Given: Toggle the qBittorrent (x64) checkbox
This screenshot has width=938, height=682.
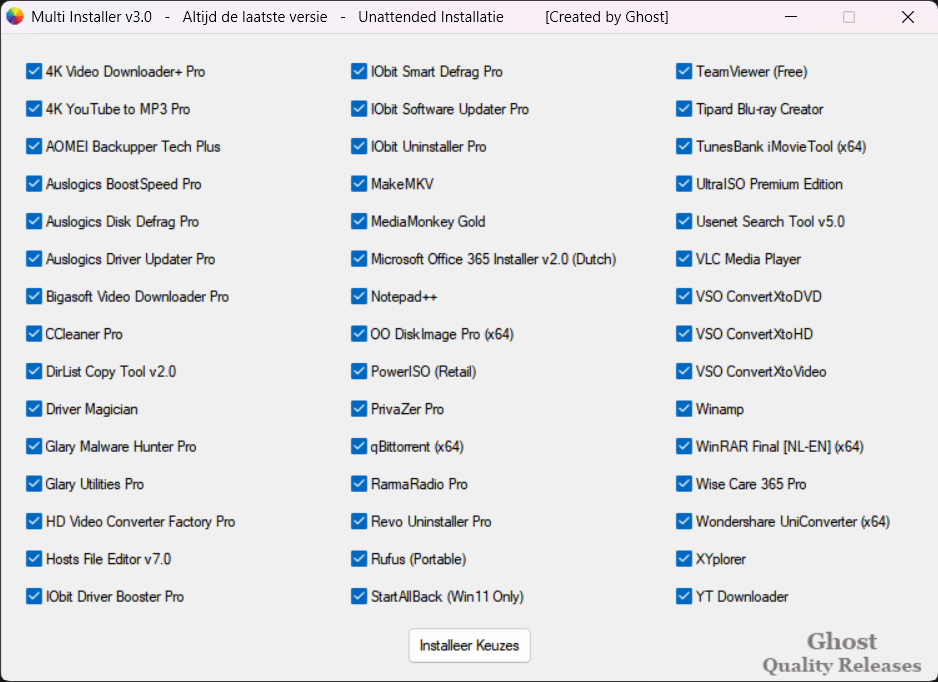Looking at the screenshot, I should (x=359, y=446).
